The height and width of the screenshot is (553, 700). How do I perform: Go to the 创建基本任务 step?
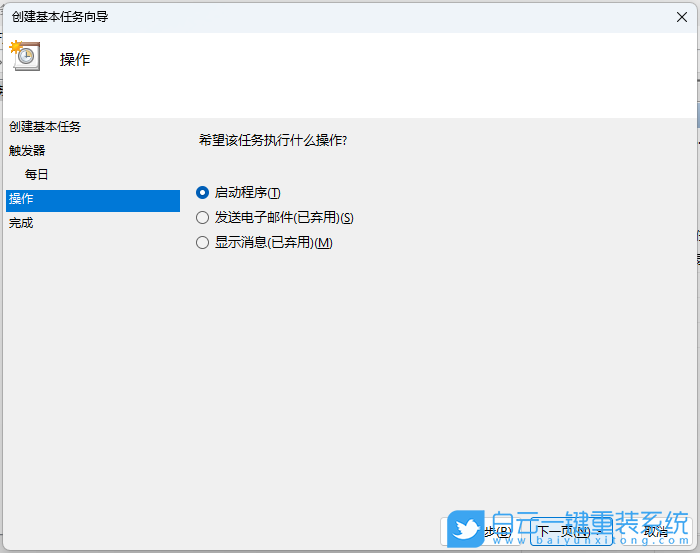45,127
